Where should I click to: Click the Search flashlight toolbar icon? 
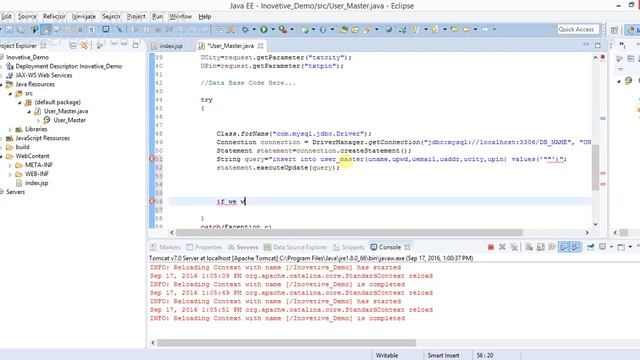click(367, 29)
